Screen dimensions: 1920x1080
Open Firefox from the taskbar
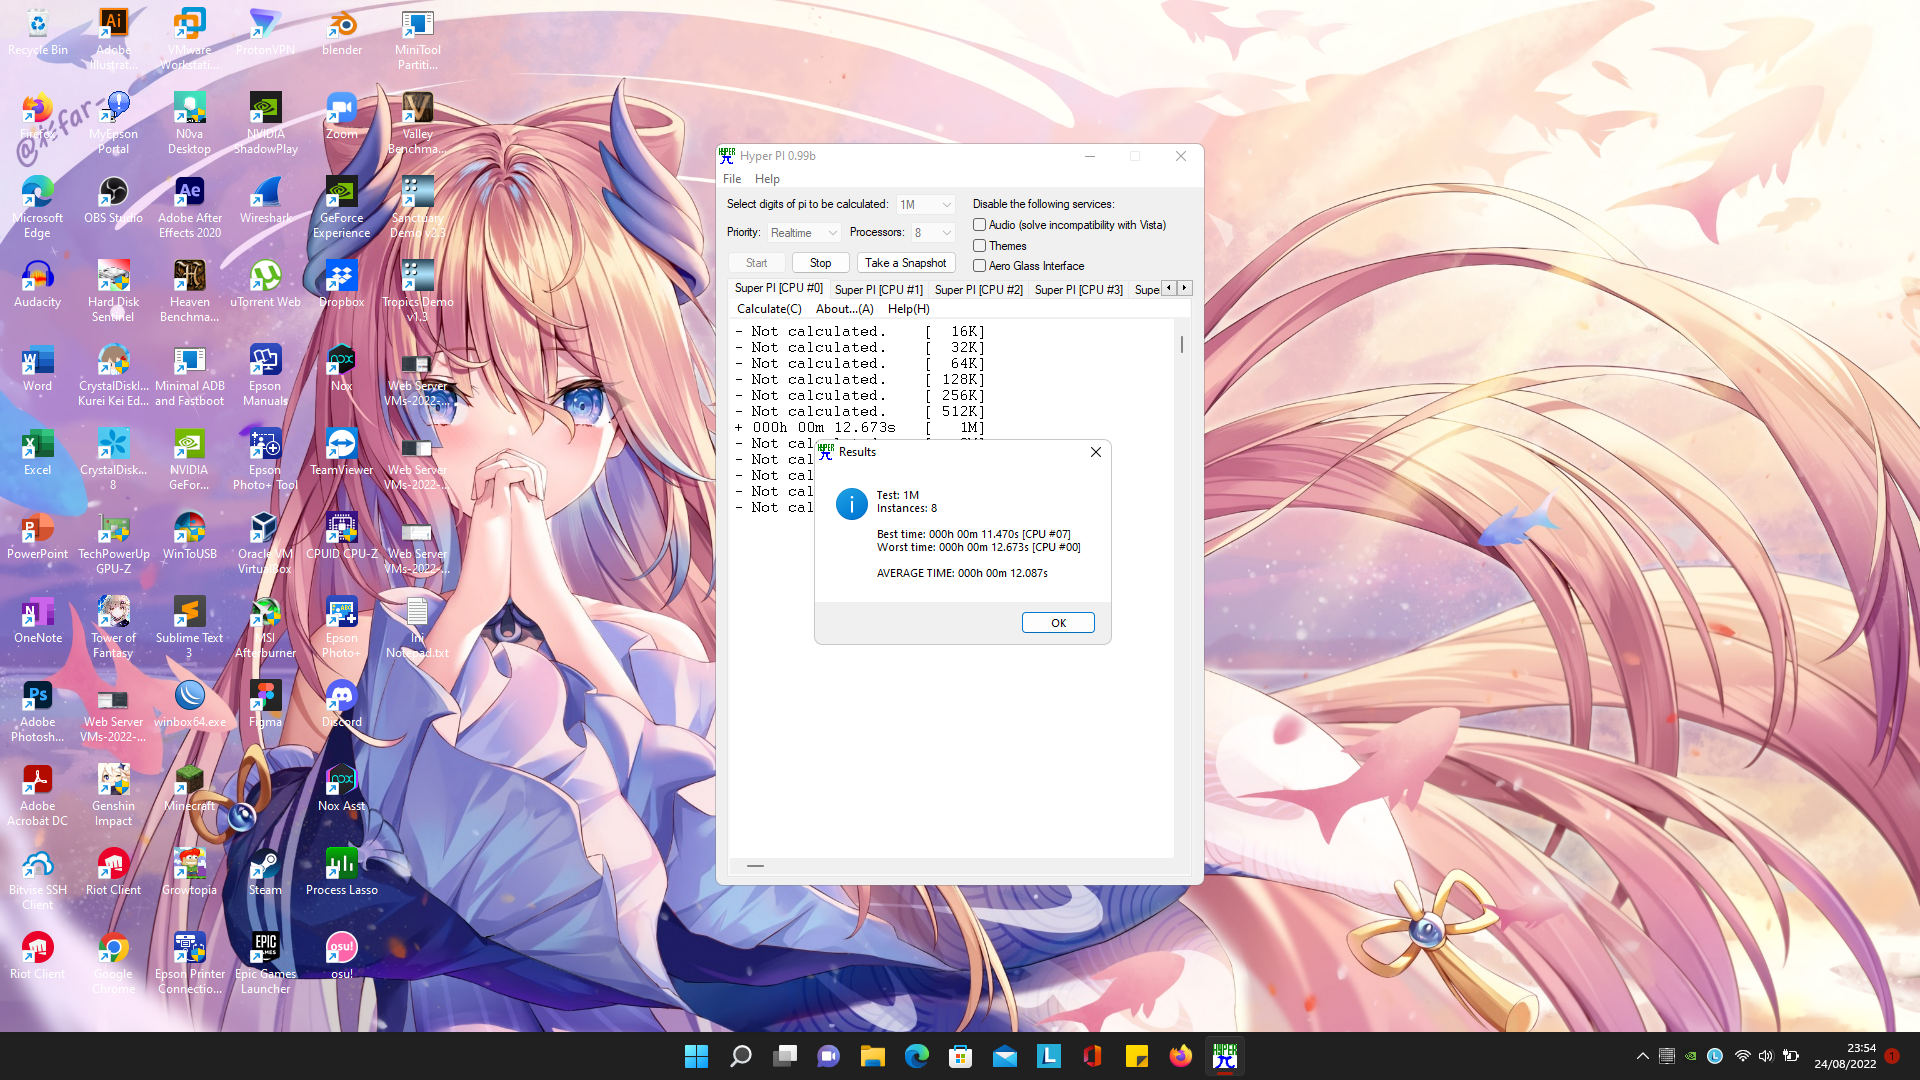click(x=1181, y=1056)
